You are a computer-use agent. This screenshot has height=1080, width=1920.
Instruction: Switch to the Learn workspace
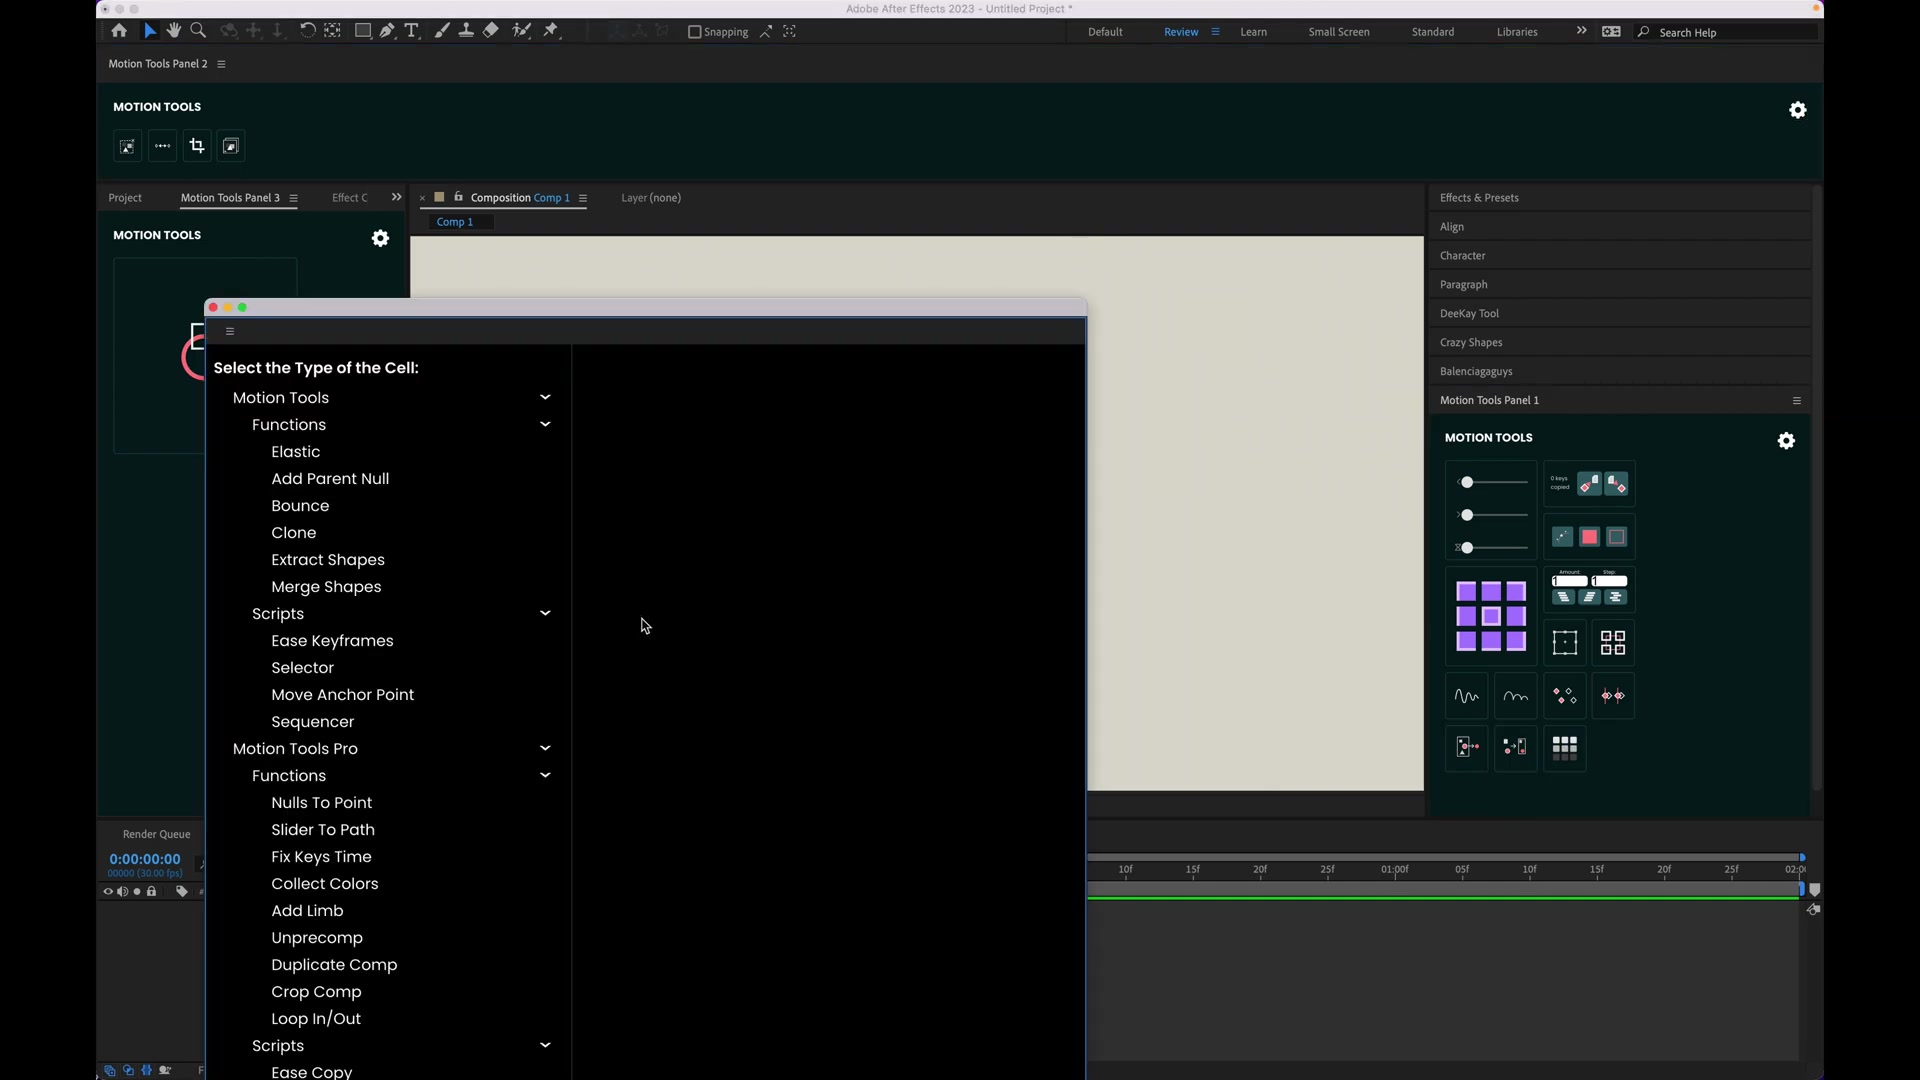point(1253,32)
